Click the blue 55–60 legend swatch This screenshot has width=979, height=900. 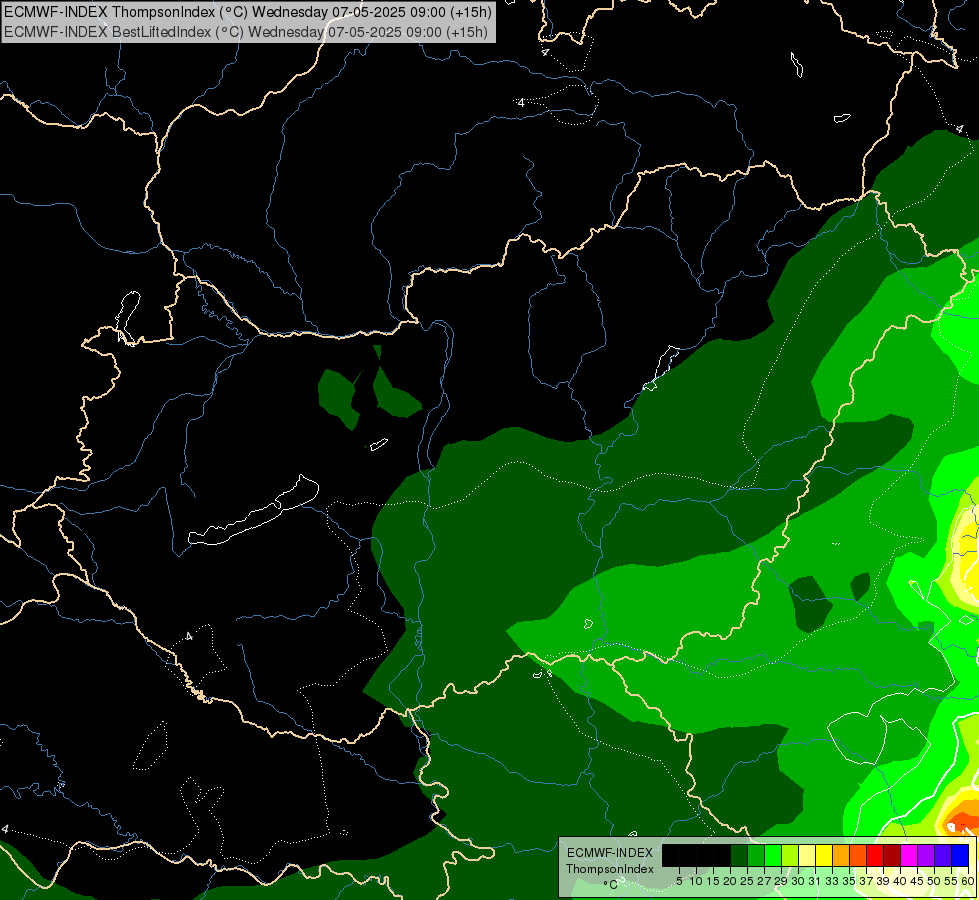click(x=960, y=855)
